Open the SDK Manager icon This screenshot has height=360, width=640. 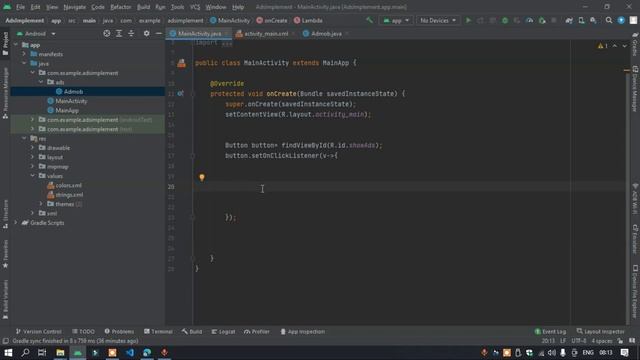593,20
